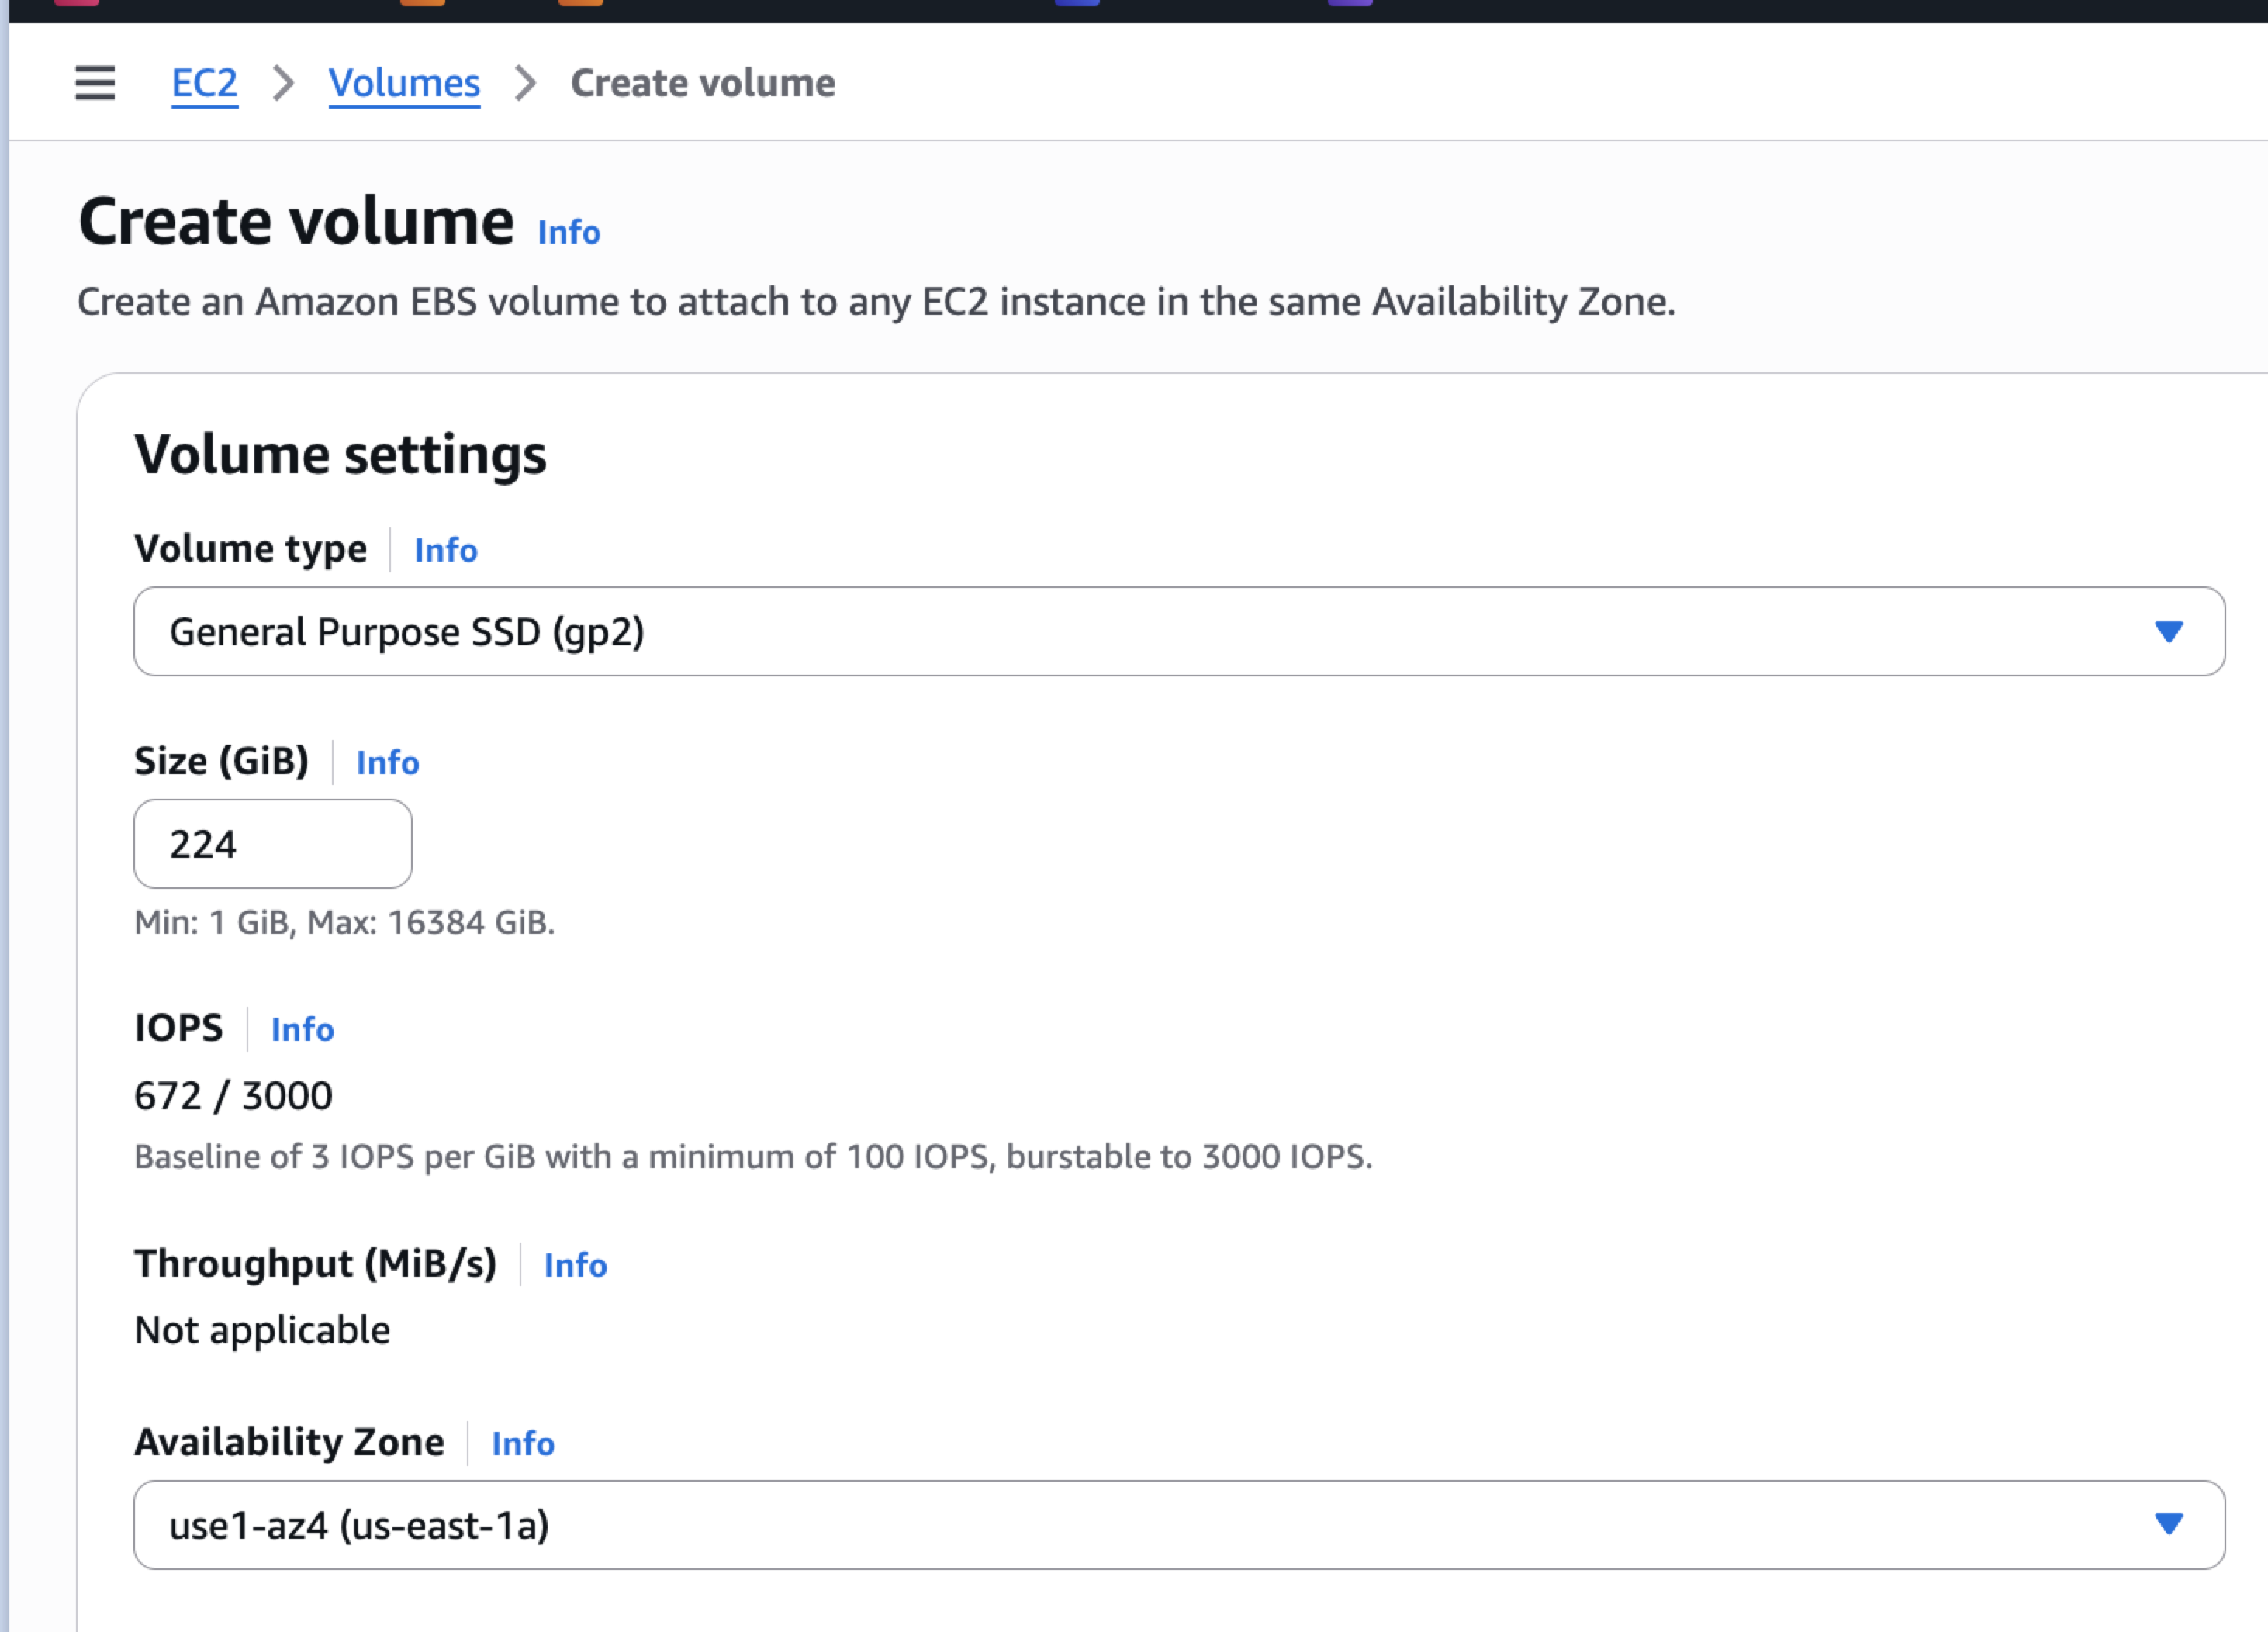Open Info for Throughput (MiB/s)

click(x=575, y=1266)
